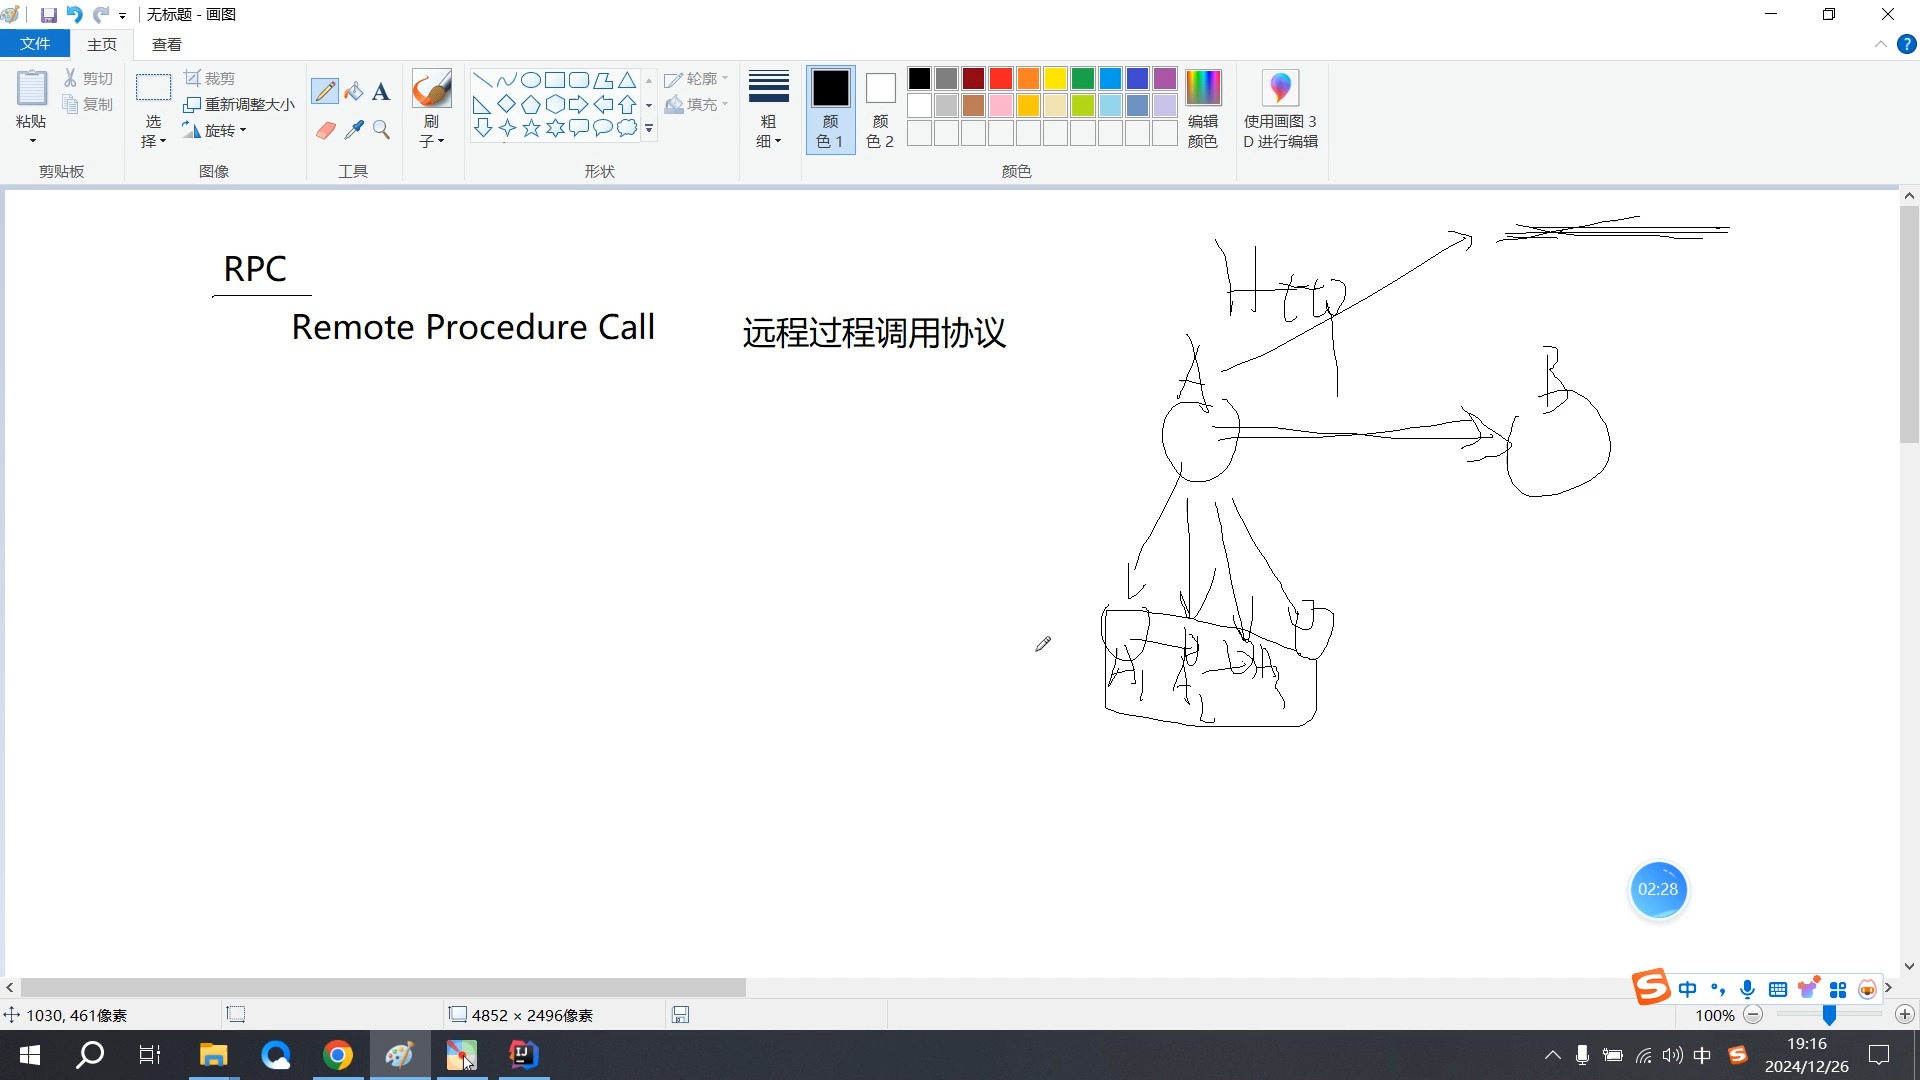Select the Magnifier tool

tap(381, 130)
